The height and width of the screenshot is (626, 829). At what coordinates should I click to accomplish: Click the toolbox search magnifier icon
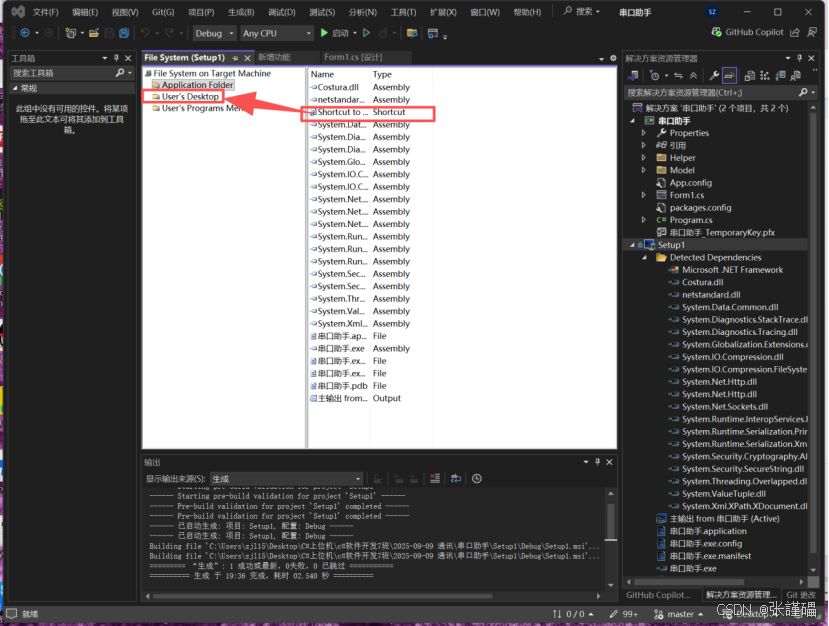tap(120, 72)
